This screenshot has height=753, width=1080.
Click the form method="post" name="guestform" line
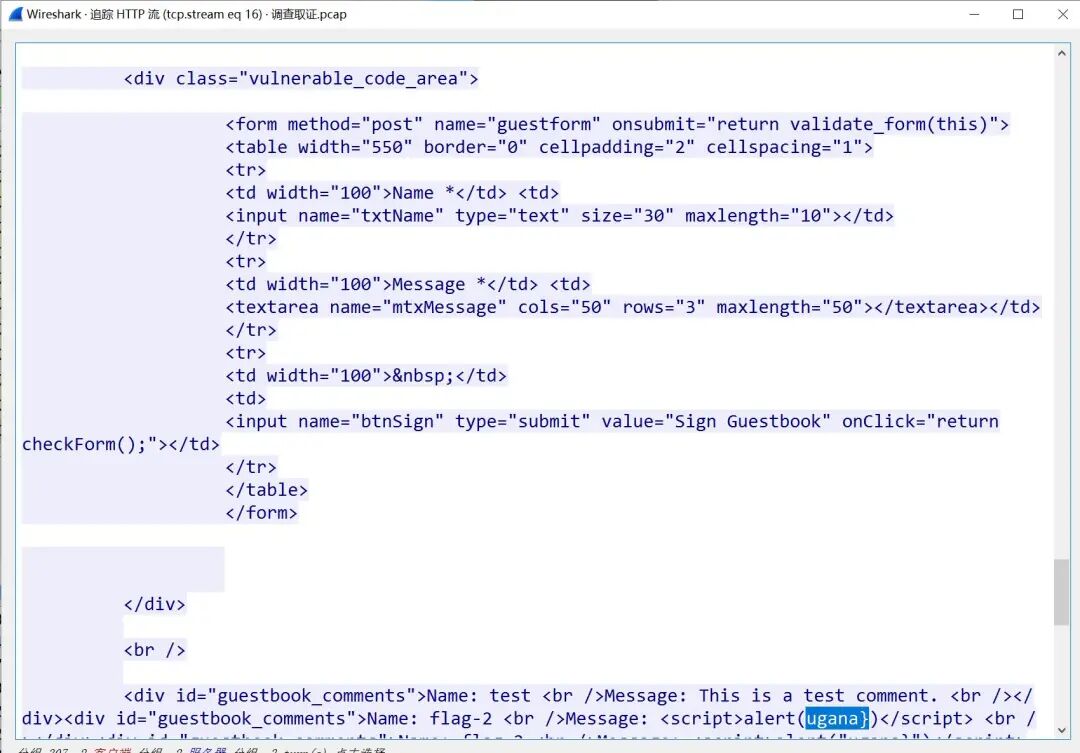(x=617, y=125)
